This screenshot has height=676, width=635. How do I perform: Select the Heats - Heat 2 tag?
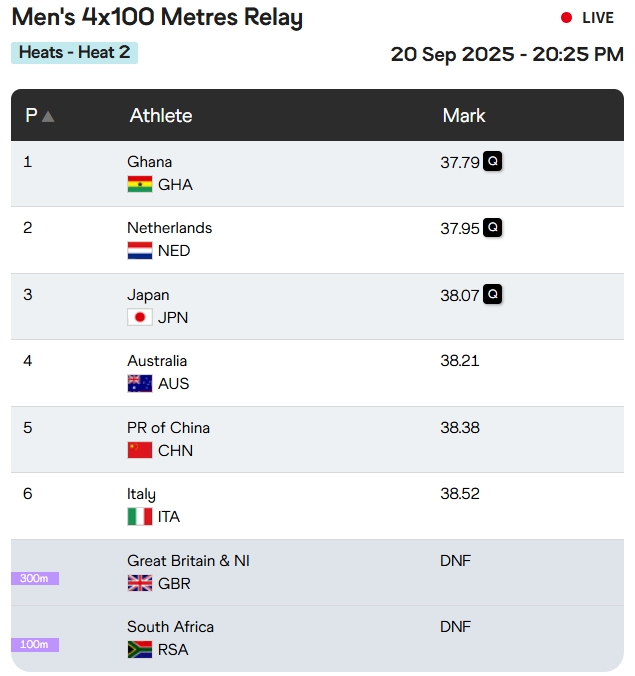click(74, 52)
